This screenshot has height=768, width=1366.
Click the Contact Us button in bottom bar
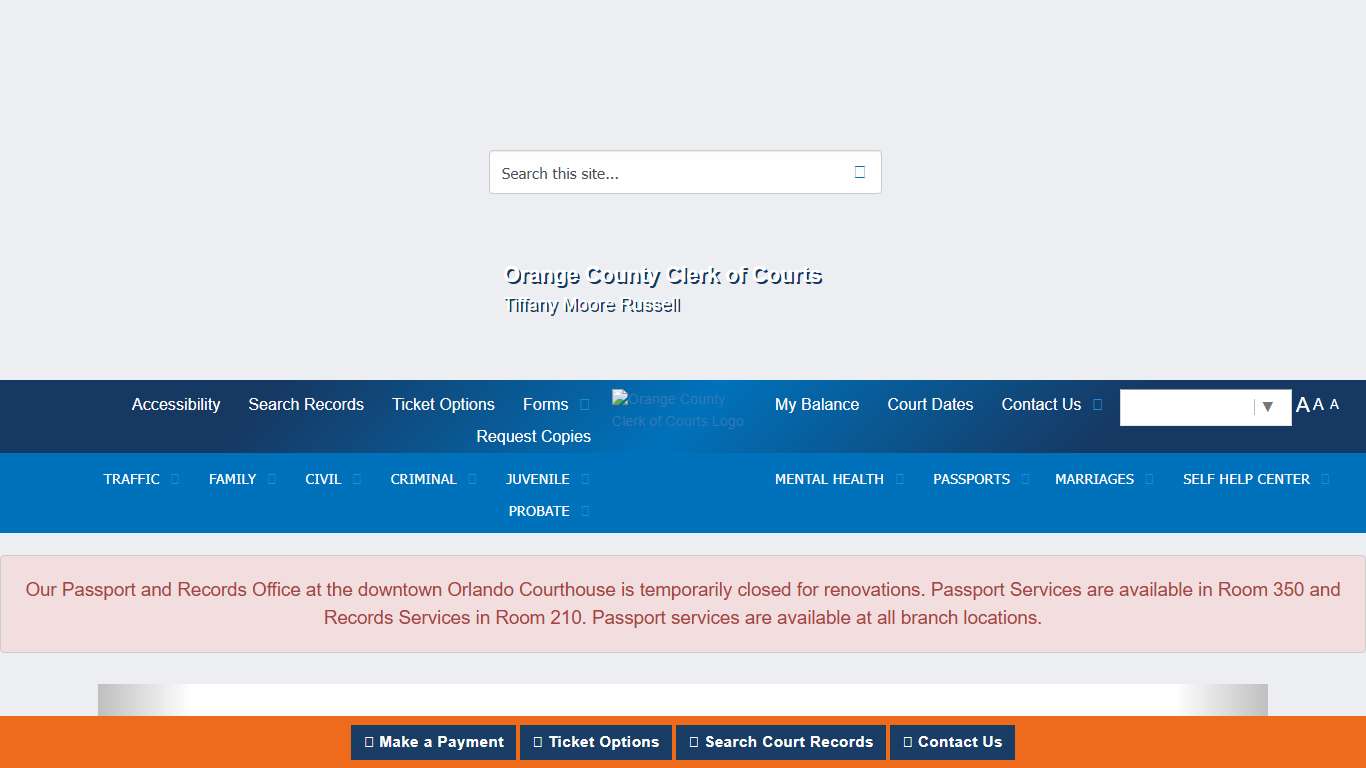point(951,742)
